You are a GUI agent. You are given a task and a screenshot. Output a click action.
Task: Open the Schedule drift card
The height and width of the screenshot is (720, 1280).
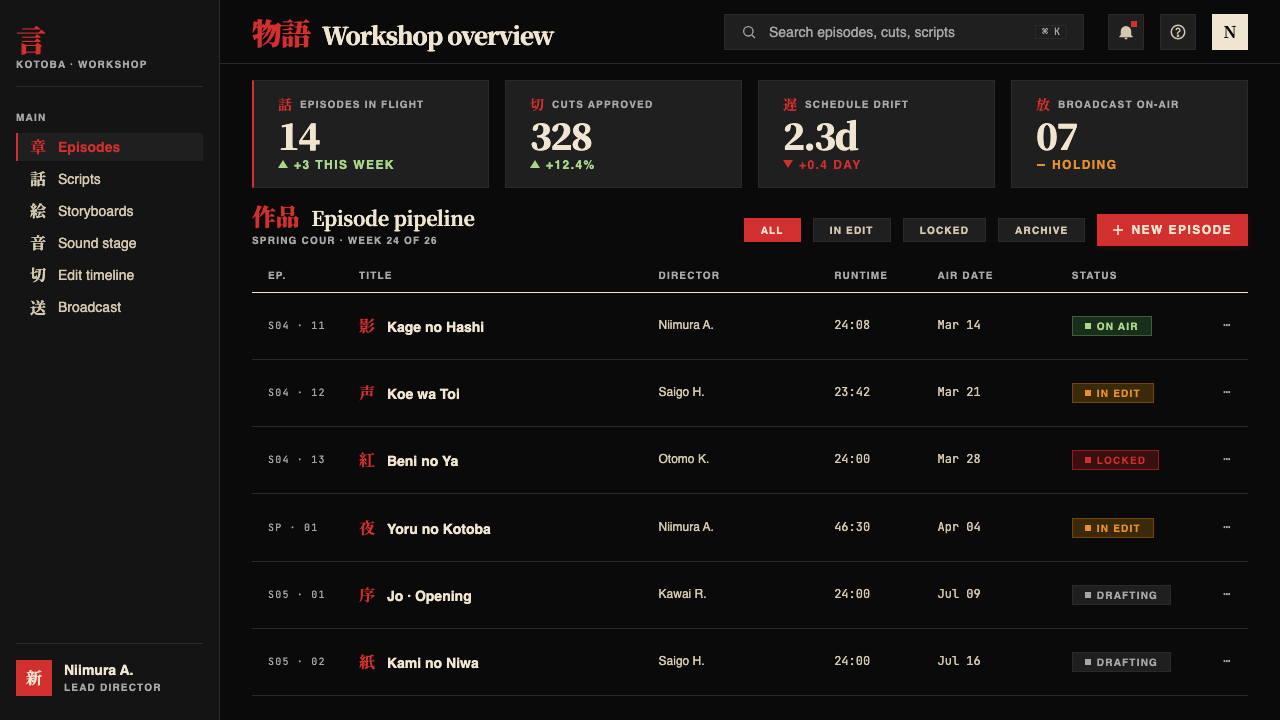876,134
